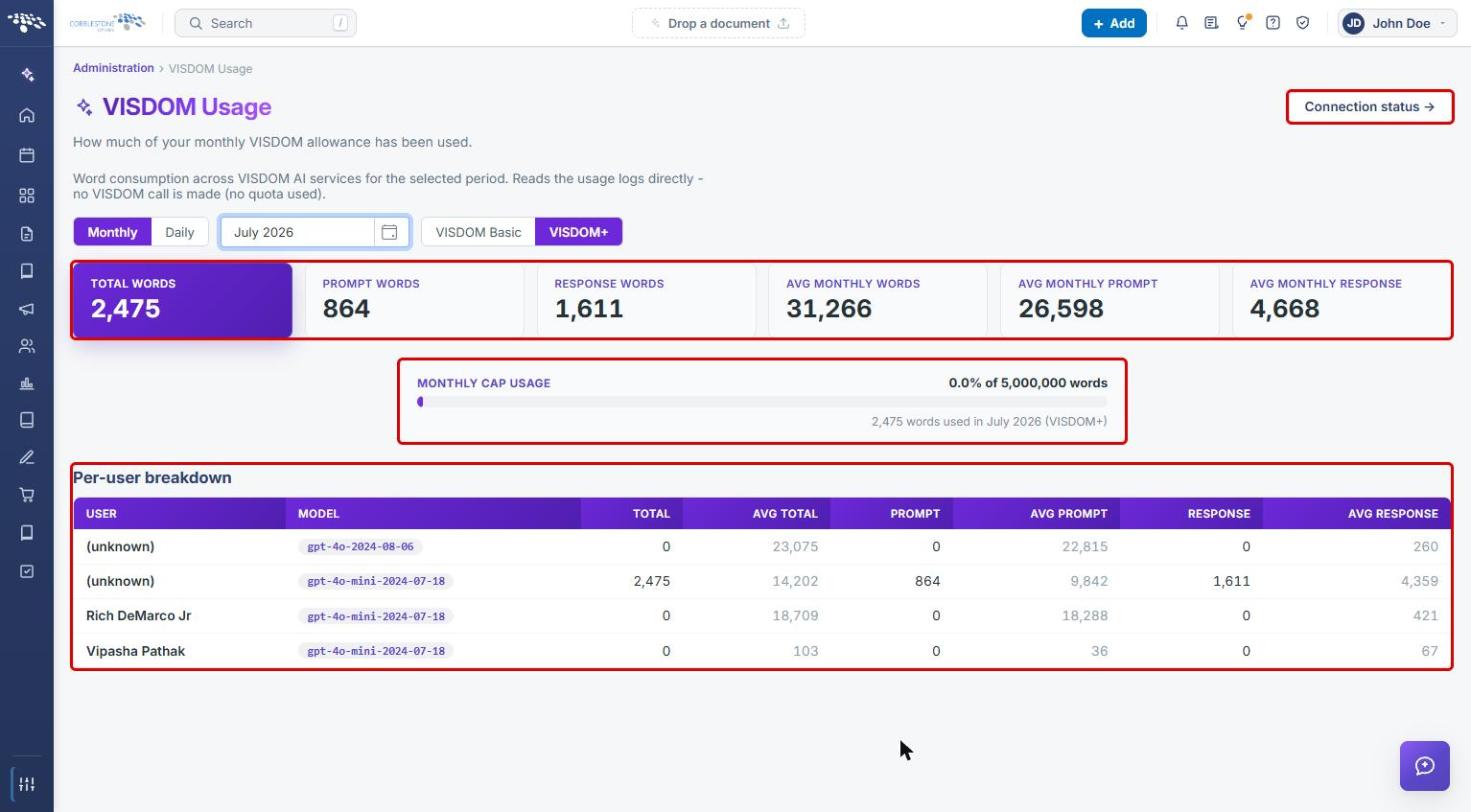
Task: Open the pencil edit icon in the sidebar
Action: click(x=27, y=457)
